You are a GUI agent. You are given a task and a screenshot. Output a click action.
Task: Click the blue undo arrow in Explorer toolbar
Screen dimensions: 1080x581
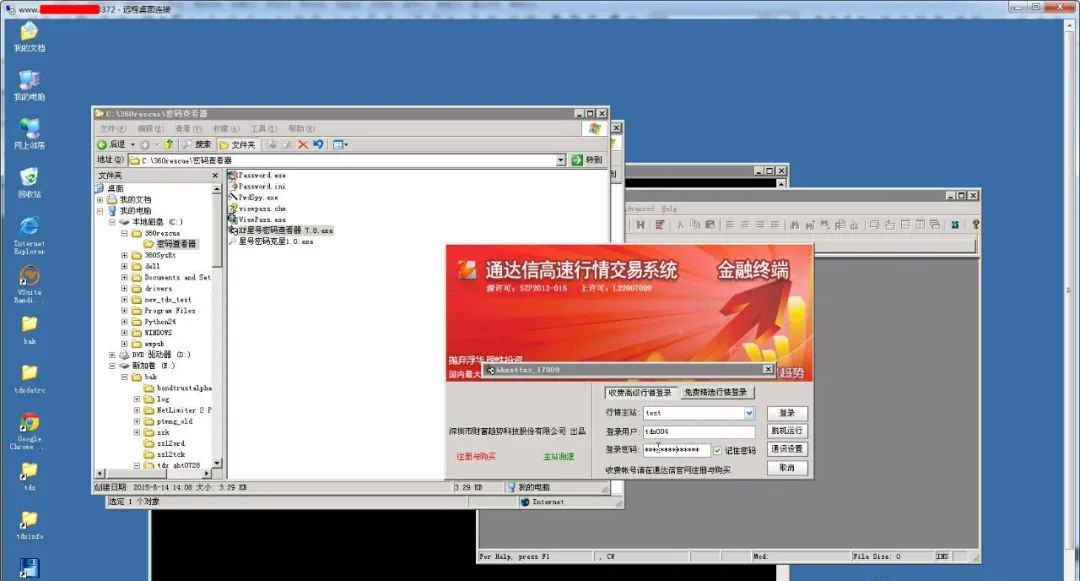point(318,145)
